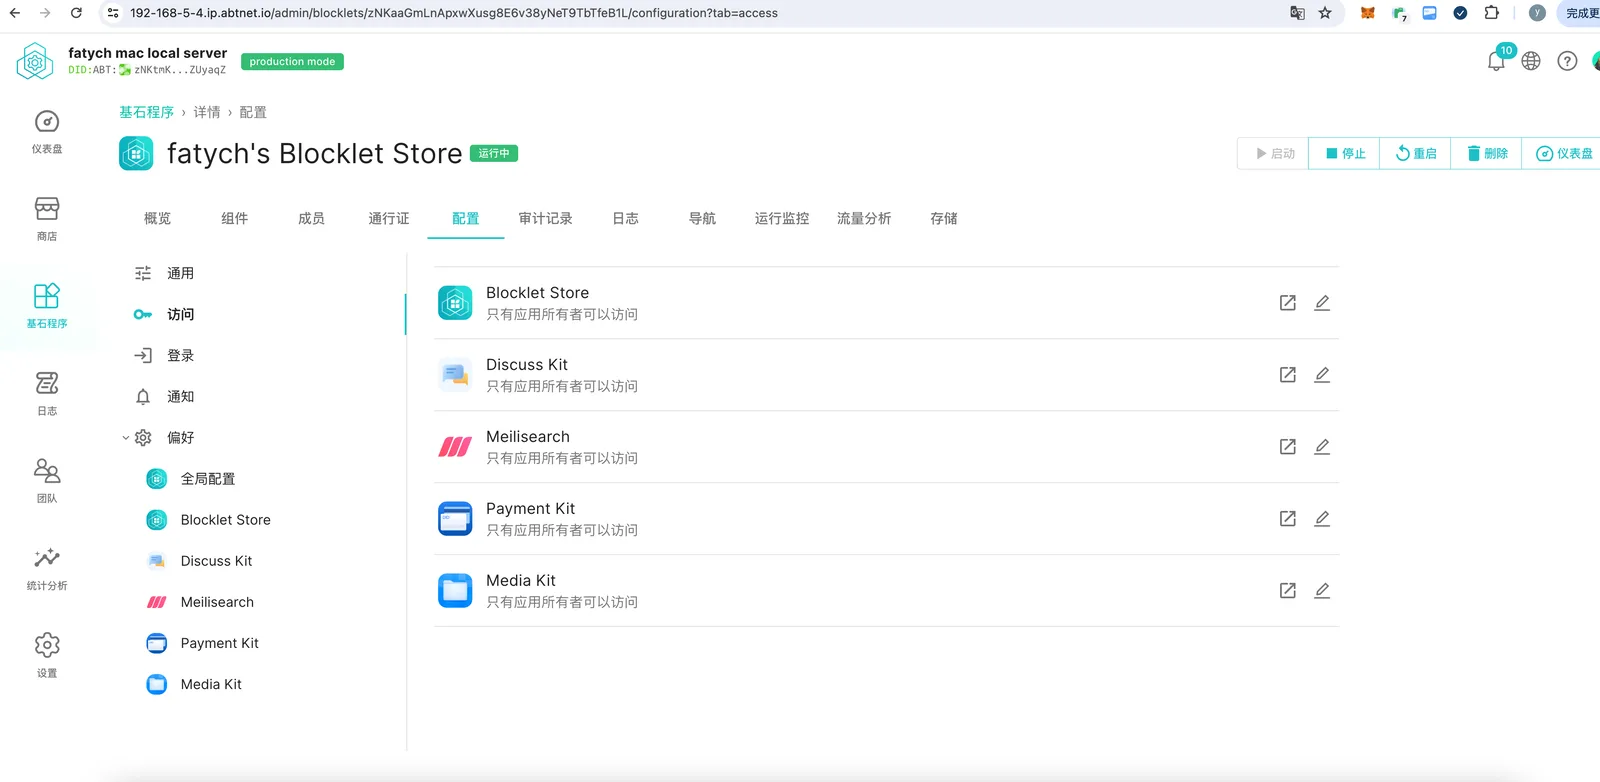
Task: Open Meilisearch access in new window
Action: coord(1288,447)
